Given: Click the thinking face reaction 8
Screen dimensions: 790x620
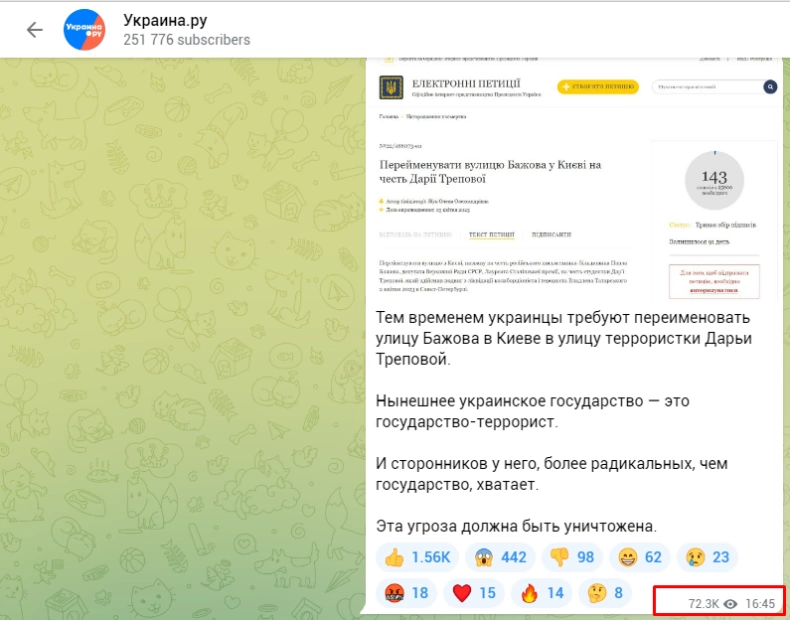Looking at the screenshot, I should coord(605,593).
